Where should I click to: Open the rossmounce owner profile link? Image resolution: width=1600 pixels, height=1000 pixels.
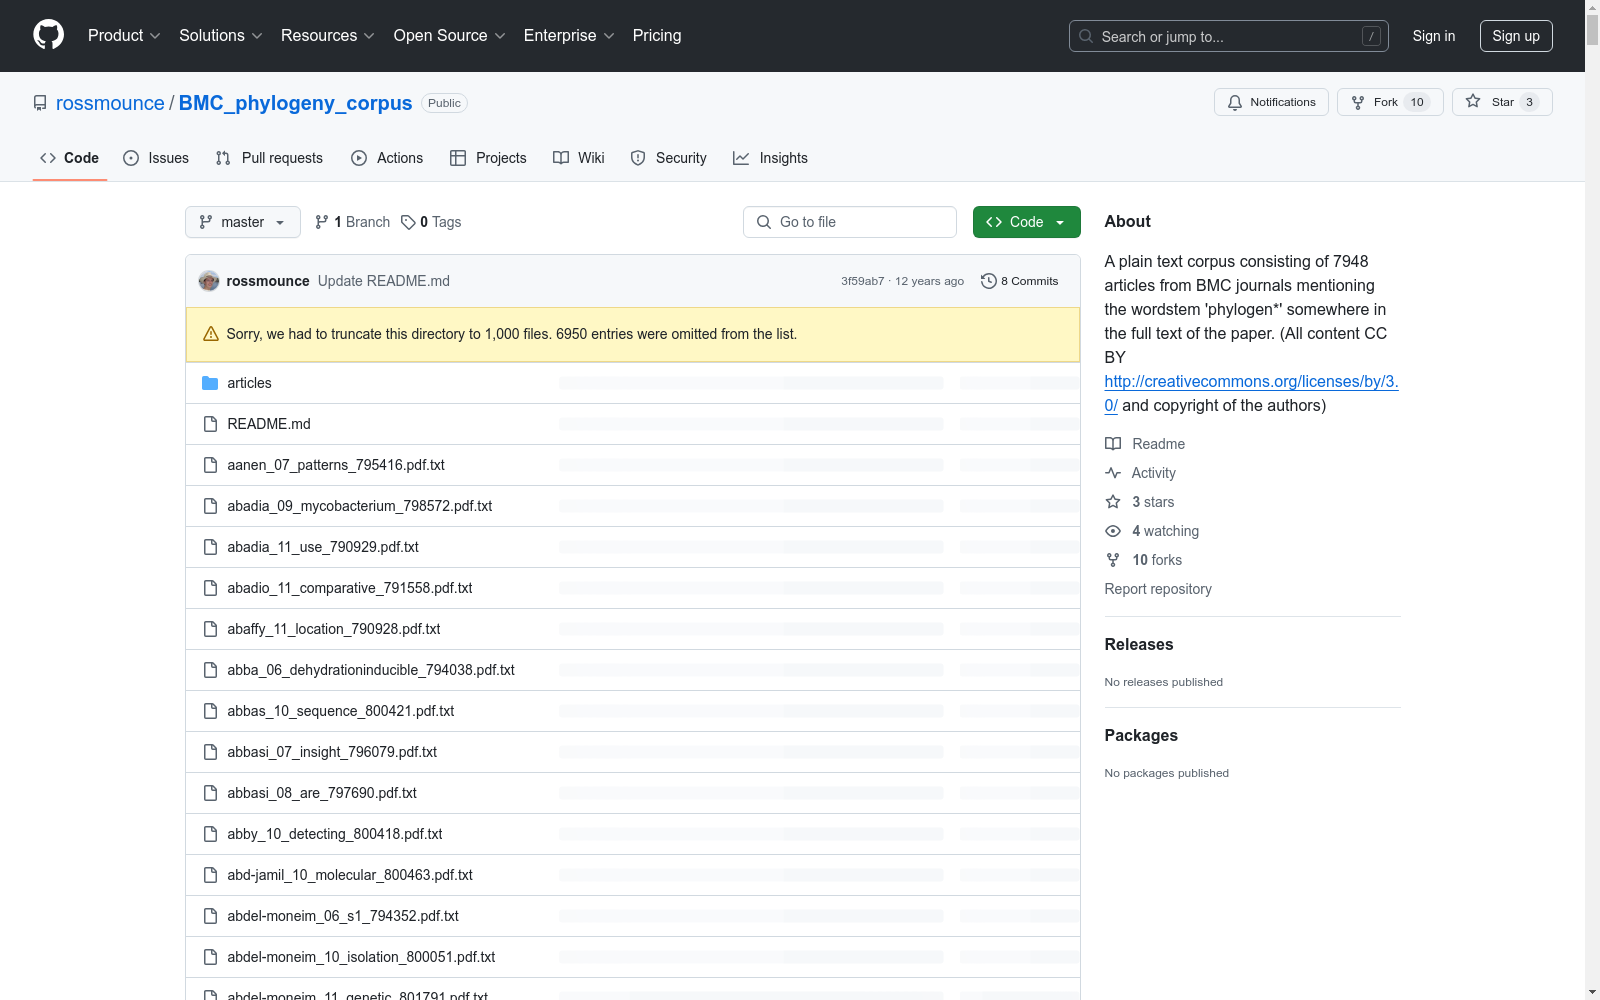(110, 103)
